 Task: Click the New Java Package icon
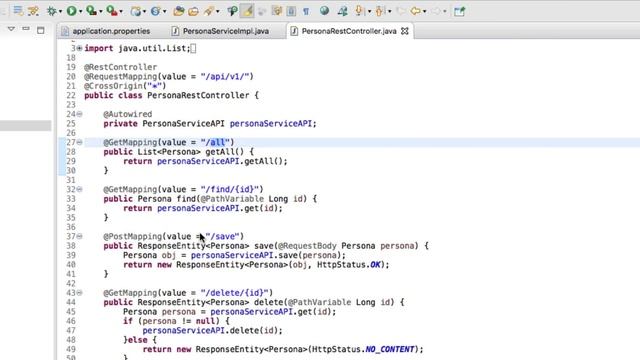[x=136, y=11]
